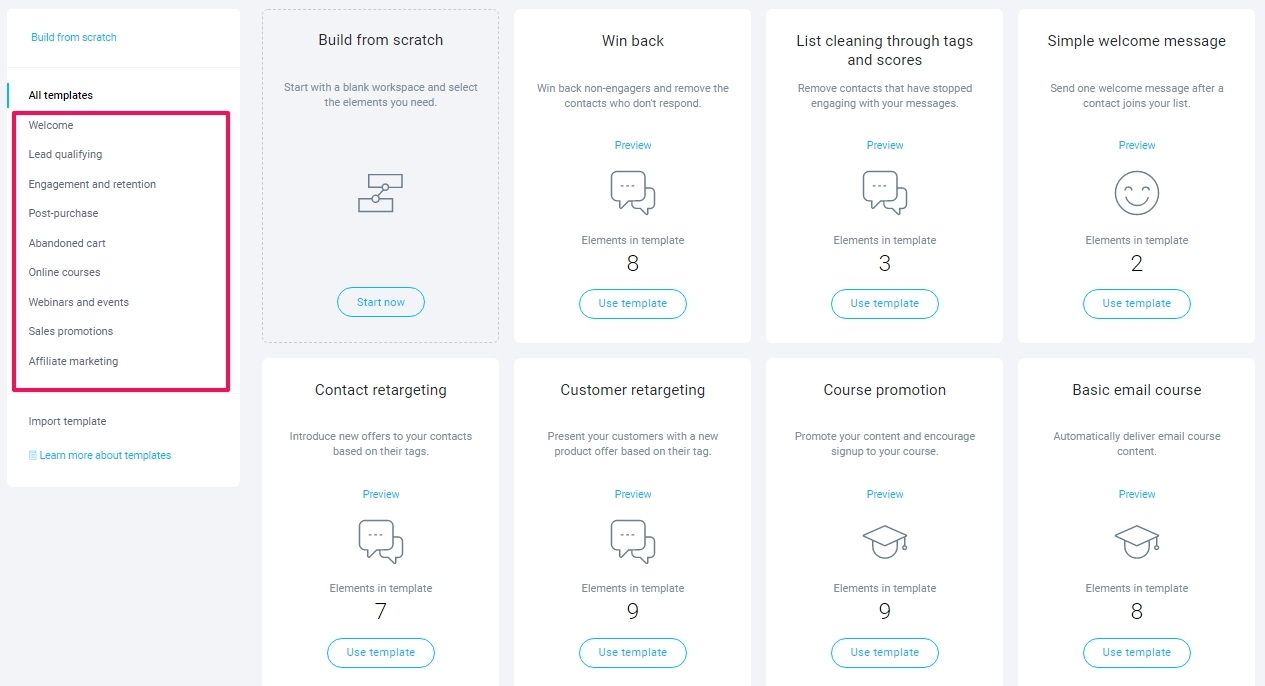Open the Abandoned cart category
This screenshot has width=1265, height=686.
[x=67, y=243]
